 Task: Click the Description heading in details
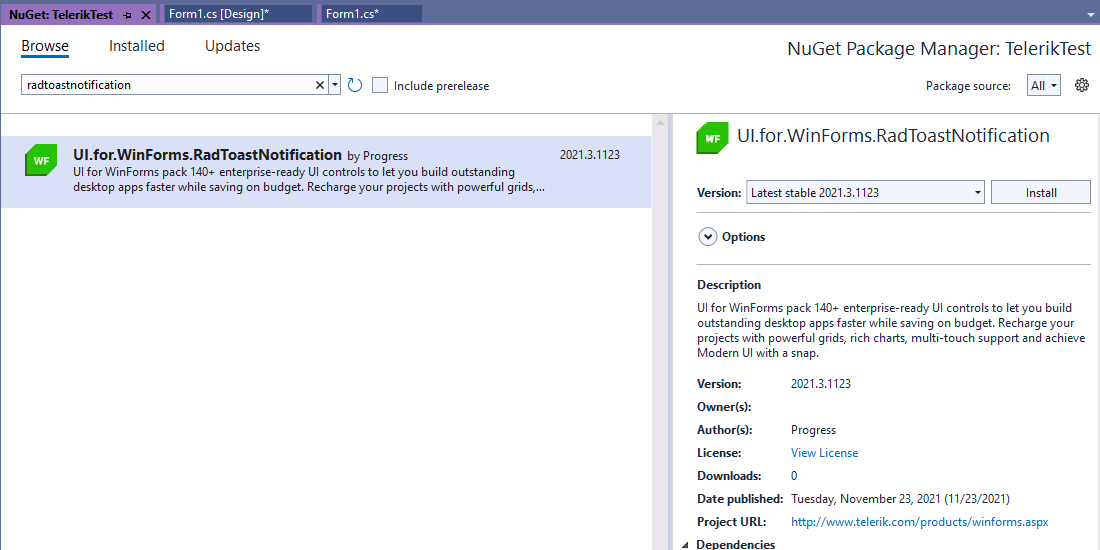point(729,285)
